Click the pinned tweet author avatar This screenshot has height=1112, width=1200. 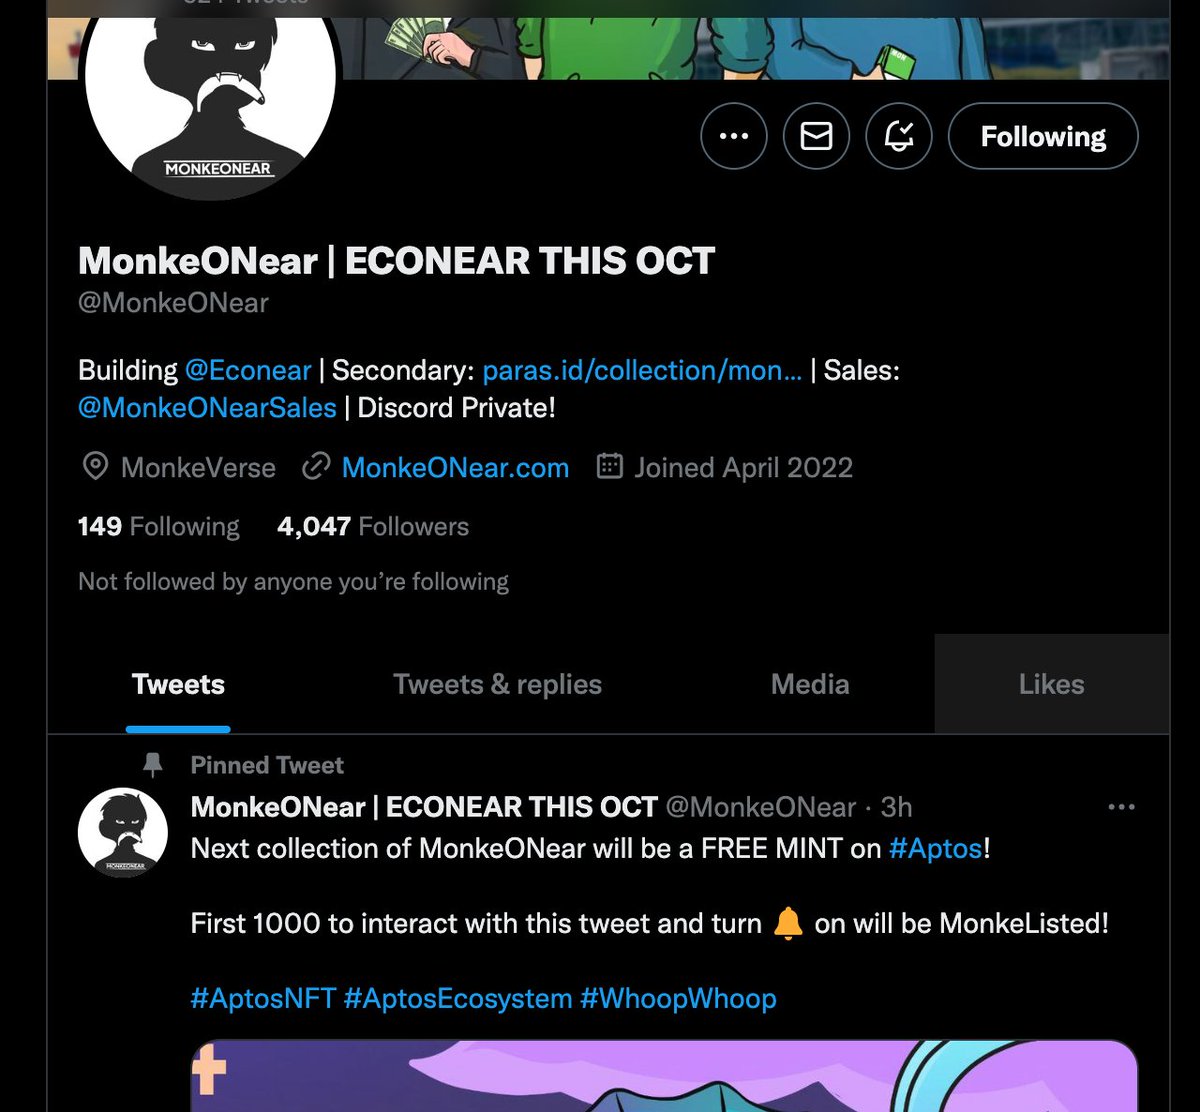(123, 833)
